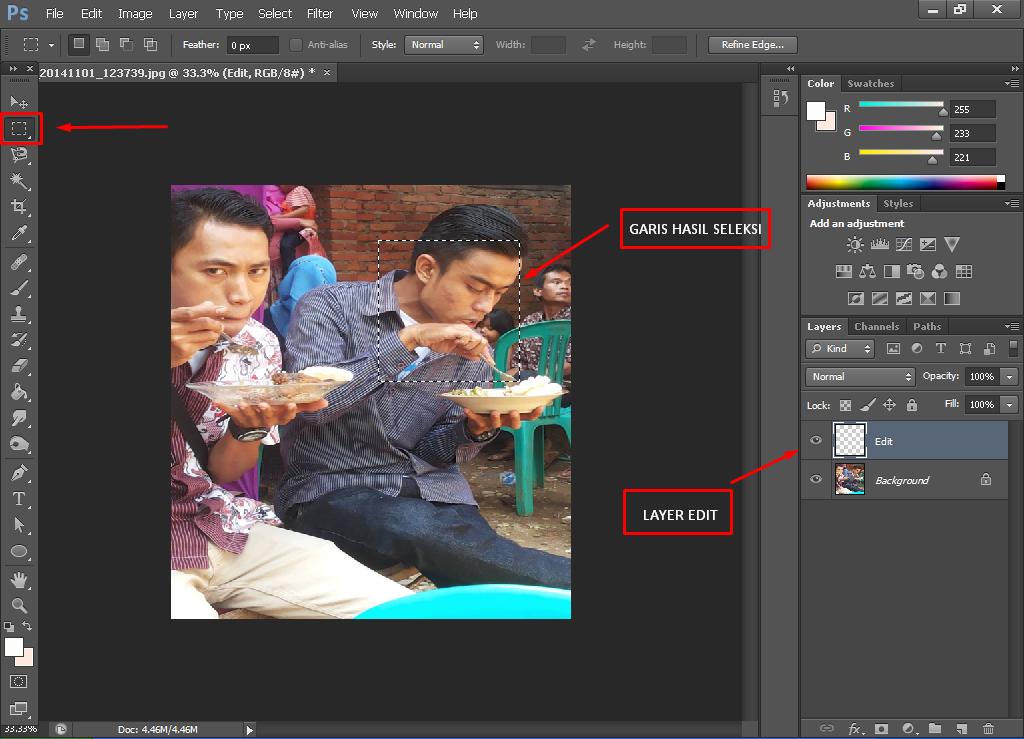Select the Healing Brush tool
The width and height of the screenshot is (1024, 739).
[20, 262]
